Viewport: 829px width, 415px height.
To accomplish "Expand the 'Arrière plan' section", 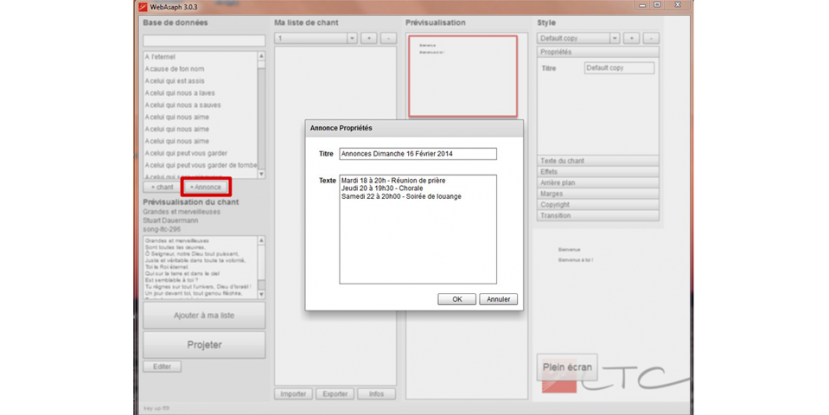I will (x=598, y=183).
